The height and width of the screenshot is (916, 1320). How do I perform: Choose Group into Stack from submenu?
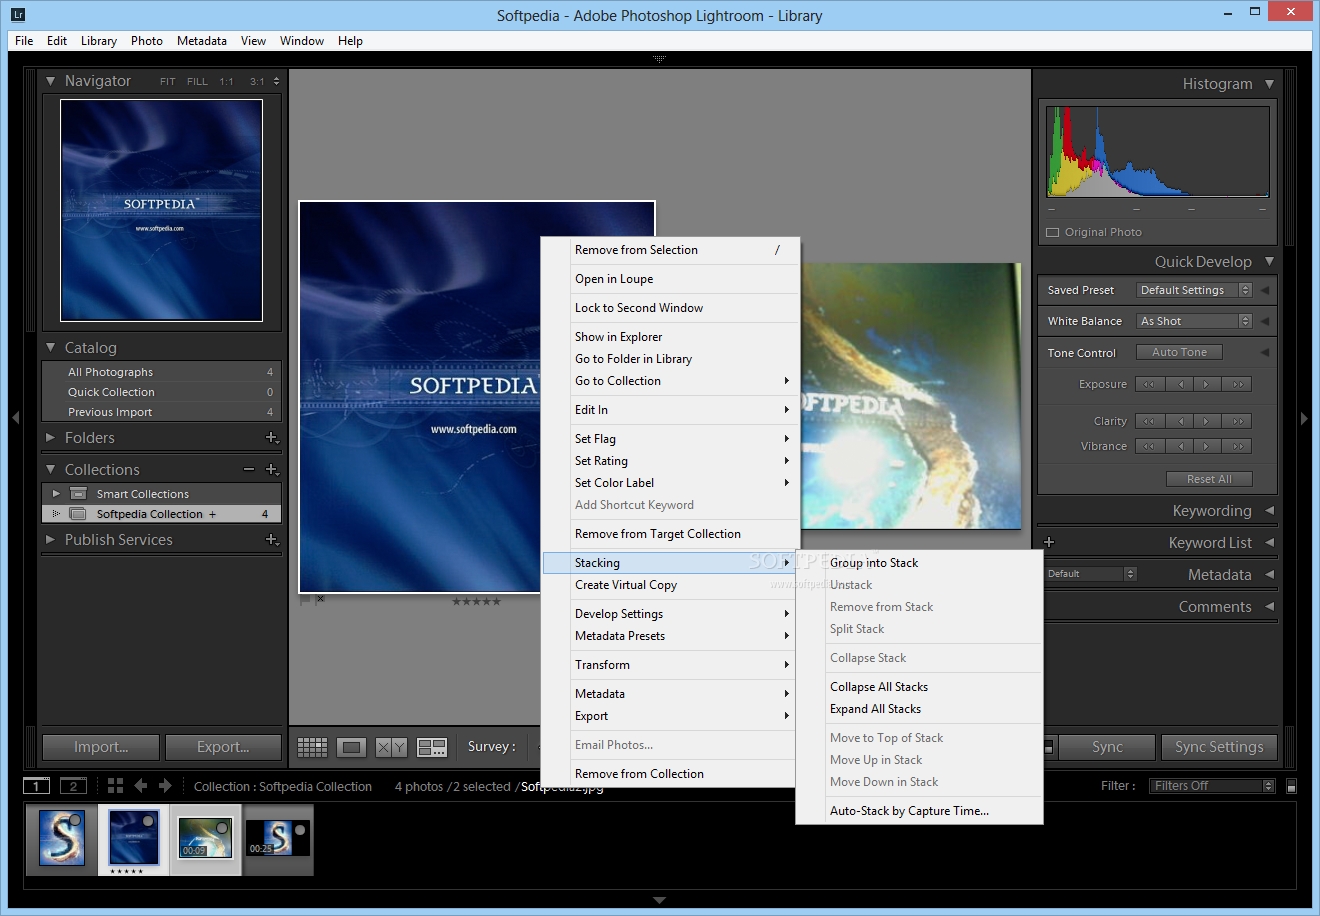pos(874,563)
